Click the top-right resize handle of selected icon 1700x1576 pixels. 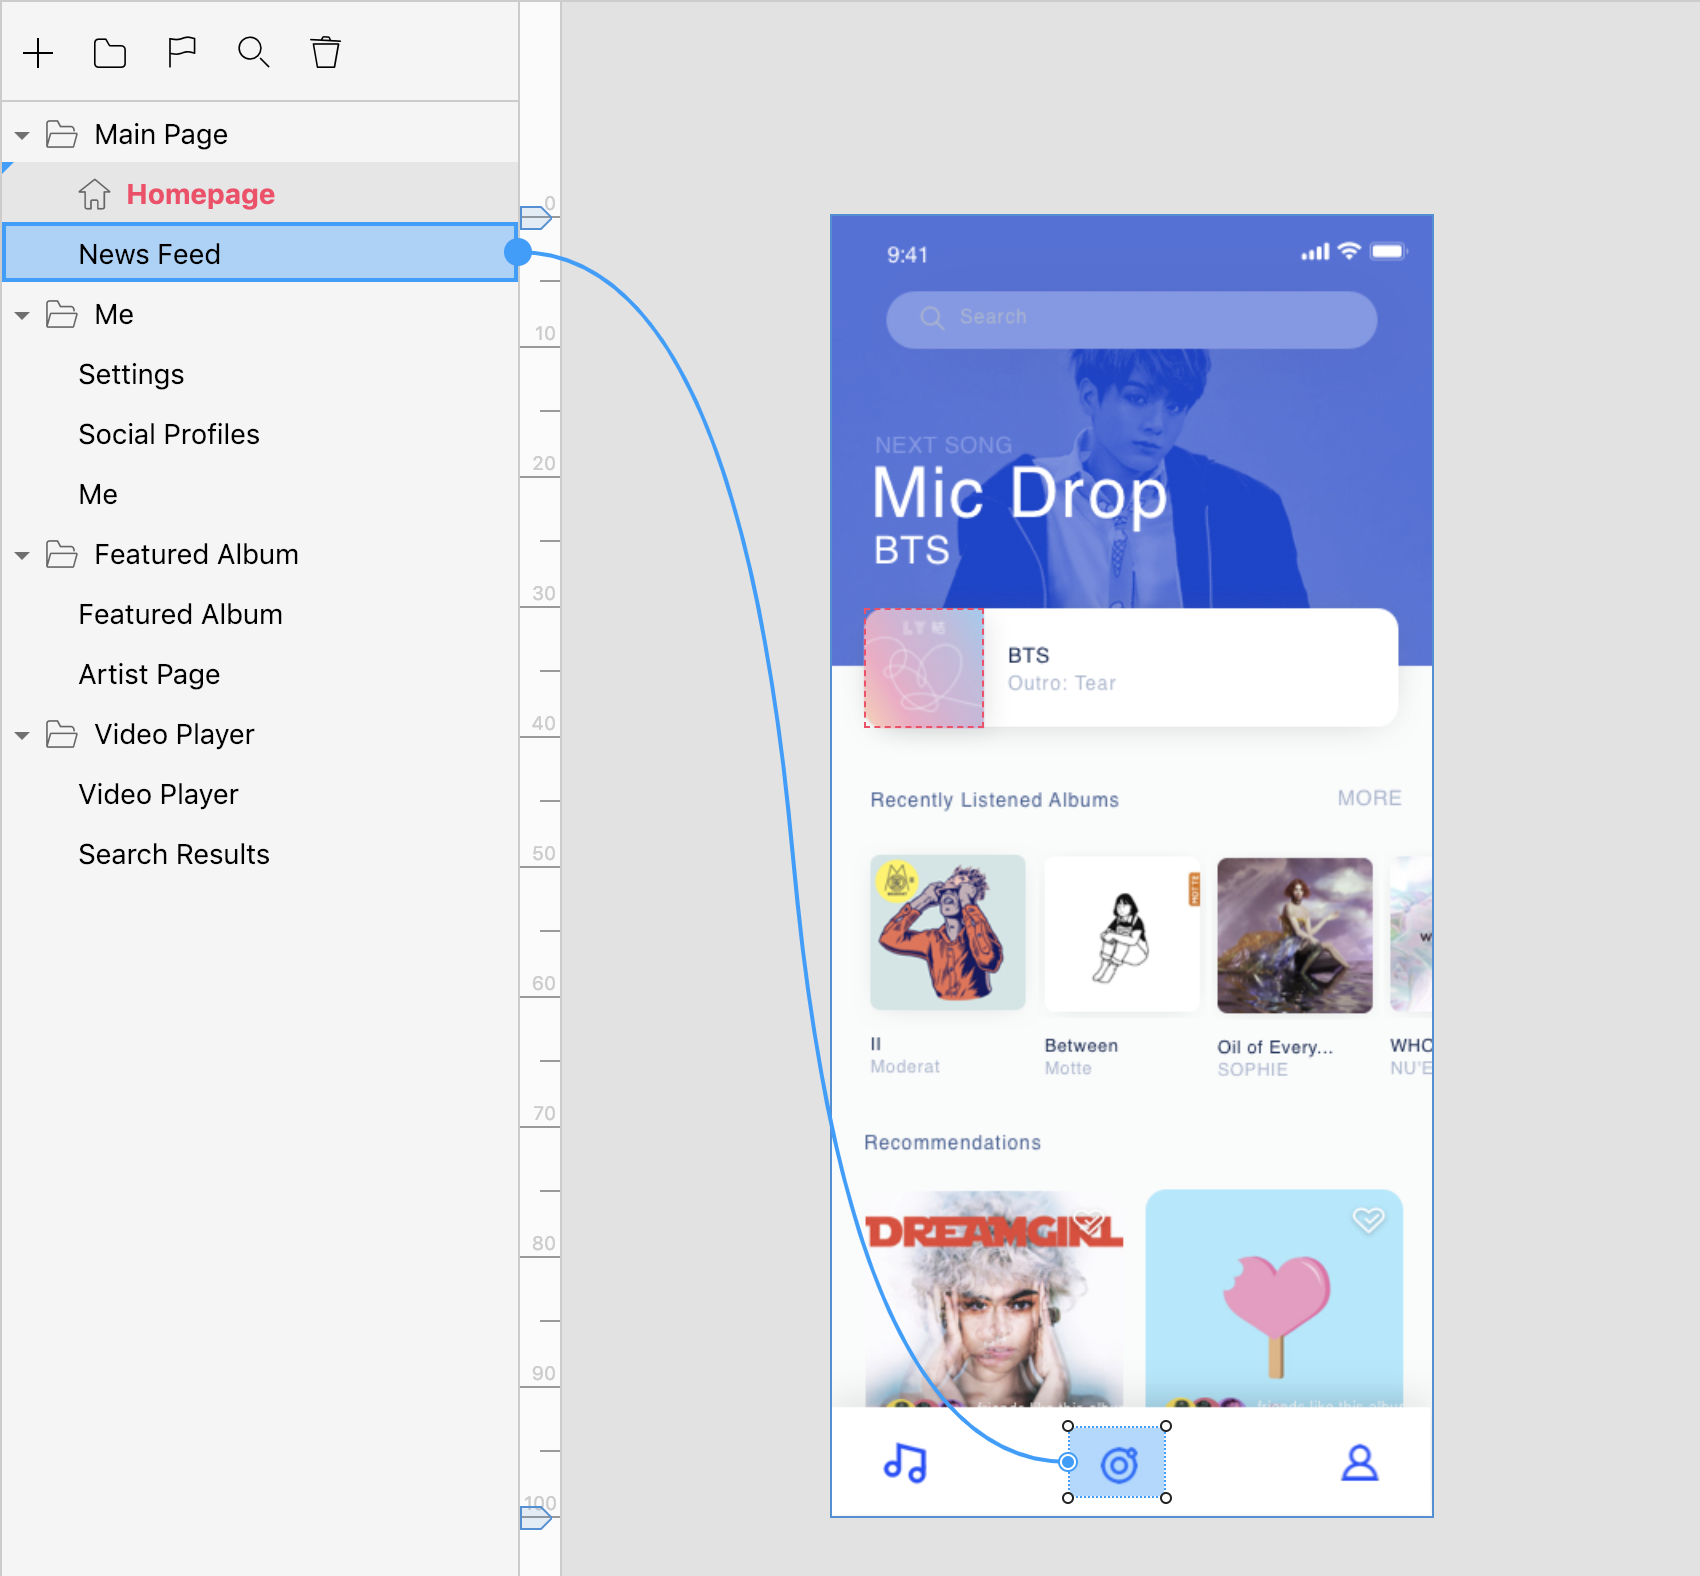click(1166, 1426)
